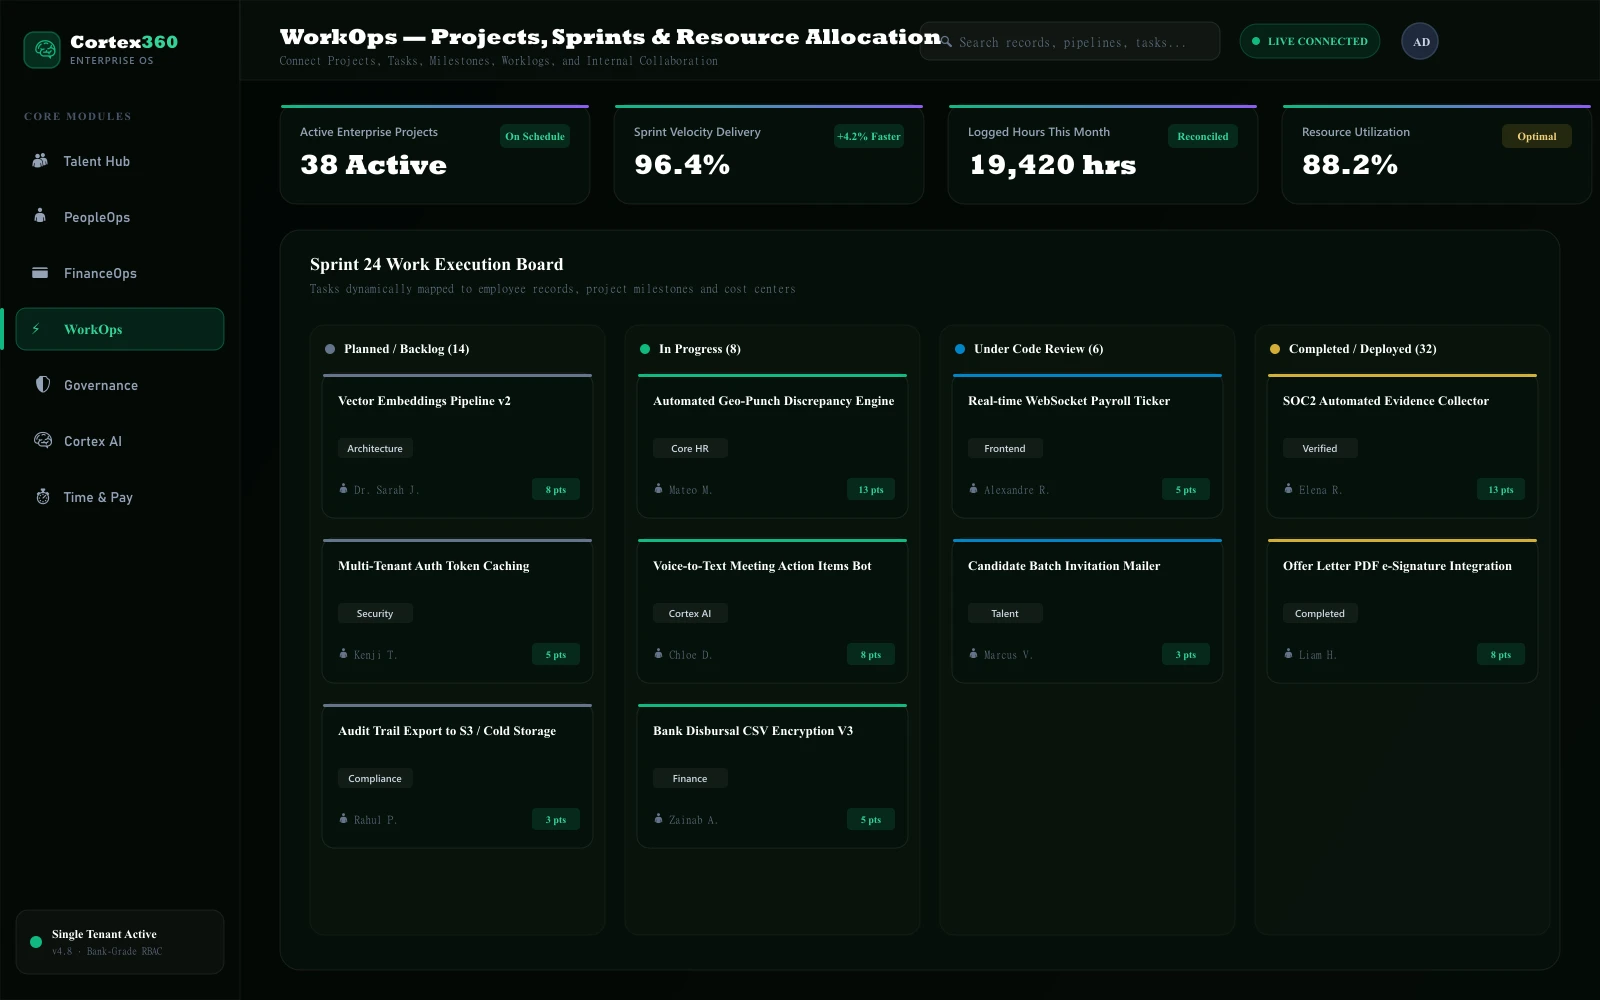Image resolution: width=1600 pixels, height=1000 pixels.
Task: Click the assignee icon beside Chloe D.
Action: (x=659, y=654)
